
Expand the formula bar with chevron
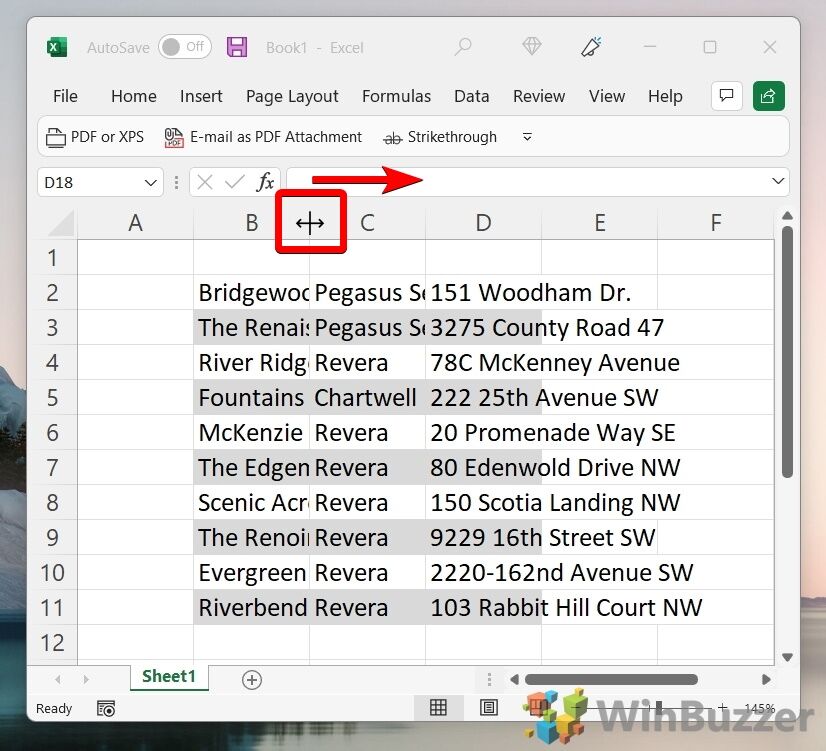(777, 181)
